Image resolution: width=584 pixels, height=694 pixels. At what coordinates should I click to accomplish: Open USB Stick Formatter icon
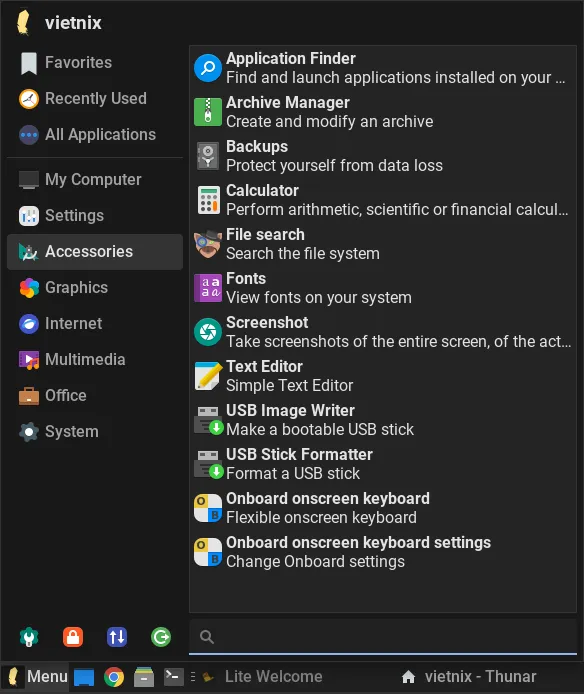pyautogui.click(x=209, y=464)
